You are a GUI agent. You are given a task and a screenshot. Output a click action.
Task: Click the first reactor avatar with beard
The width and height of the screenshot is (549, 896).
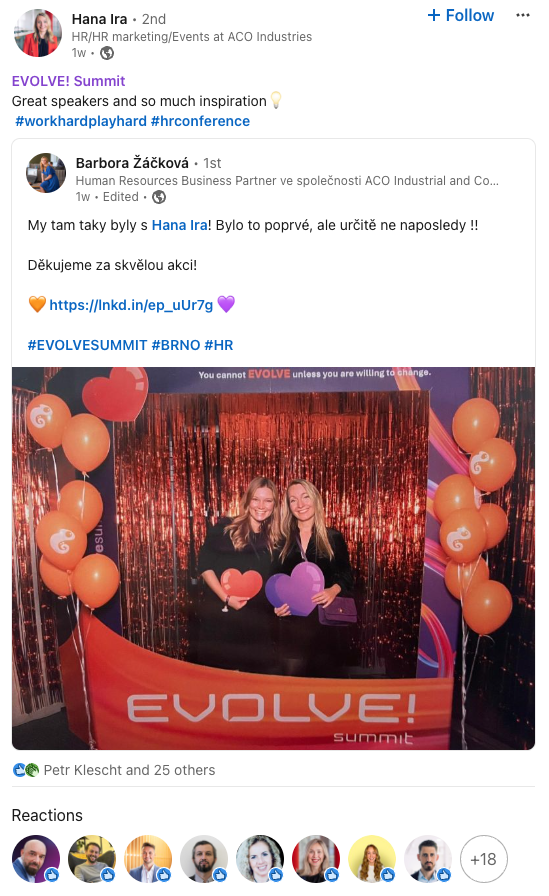[36, 859]
